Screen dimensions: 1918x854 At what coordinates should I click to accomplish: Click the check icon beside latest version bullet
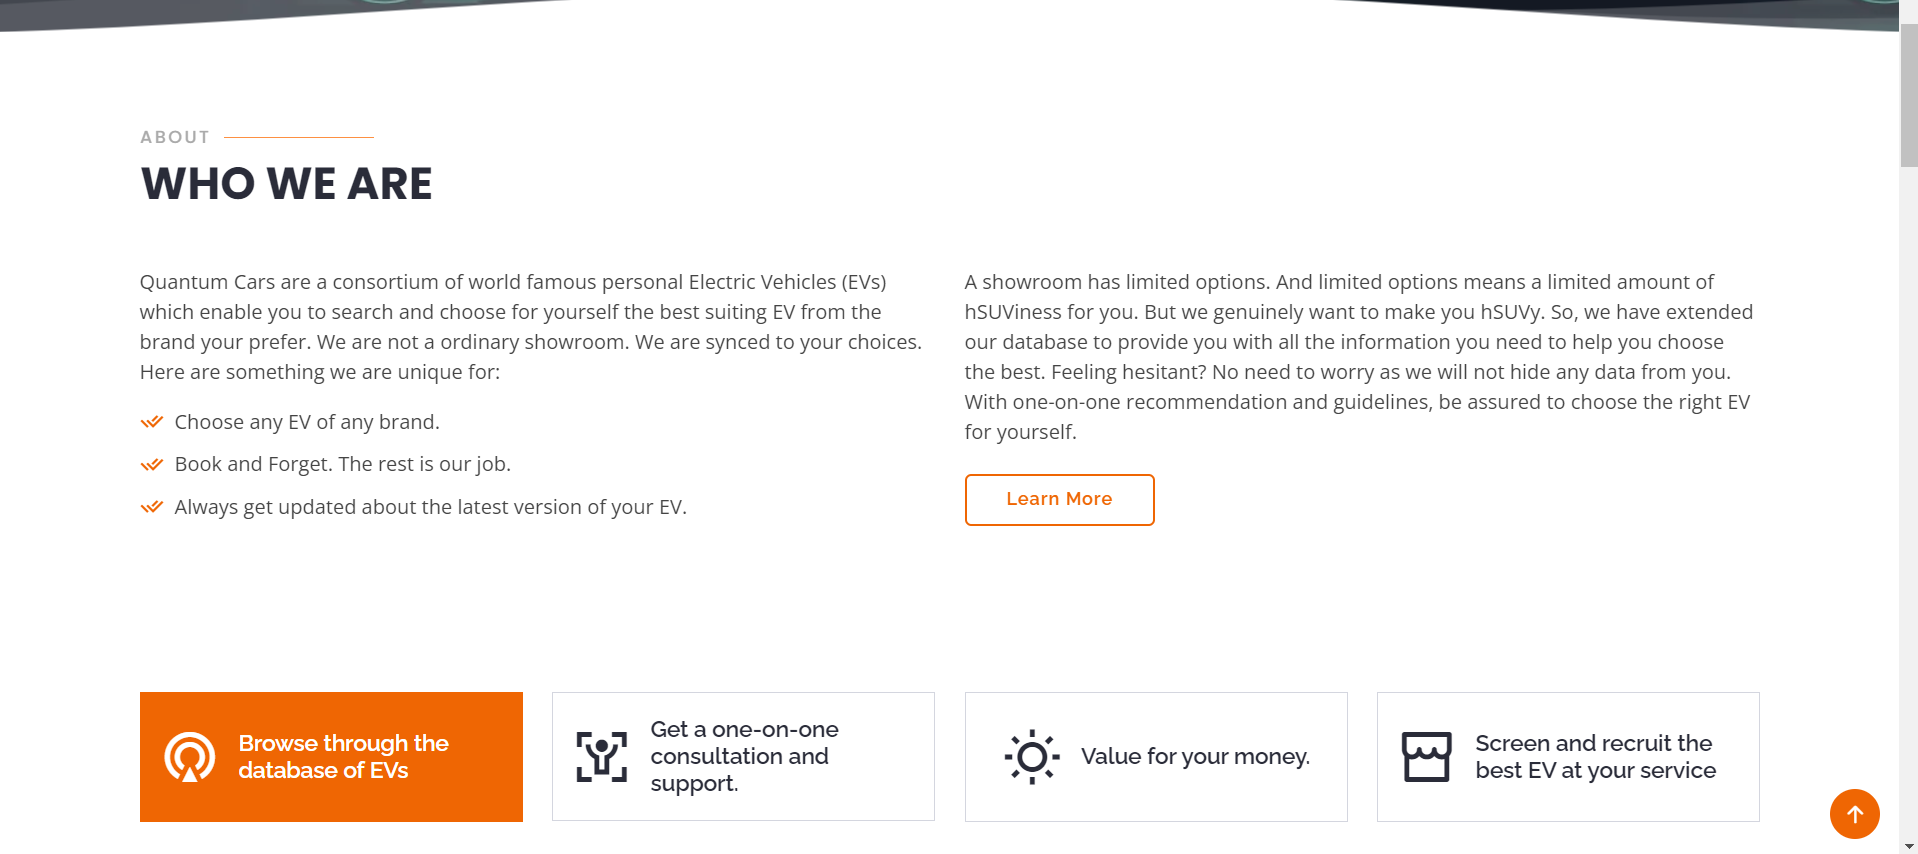click(x=152, y=507)
